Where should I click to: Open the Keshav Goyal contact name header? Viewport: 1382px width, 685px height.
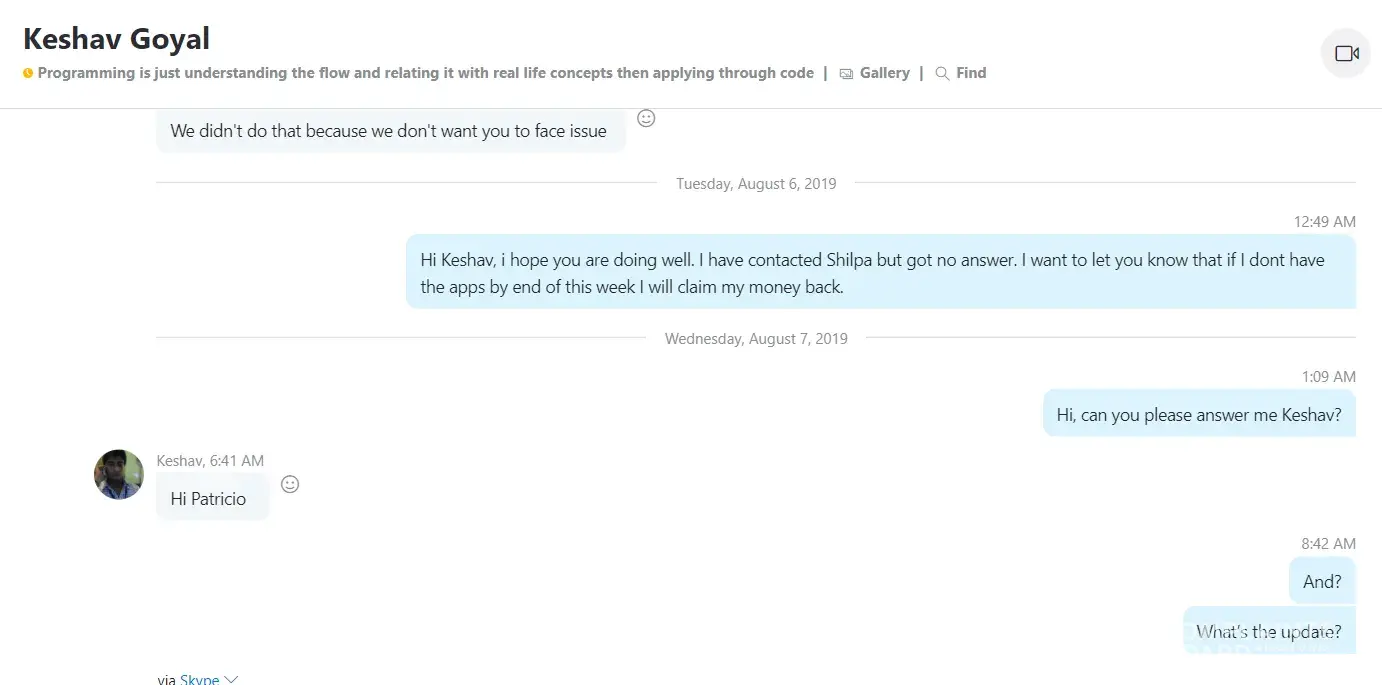(116, 39)
